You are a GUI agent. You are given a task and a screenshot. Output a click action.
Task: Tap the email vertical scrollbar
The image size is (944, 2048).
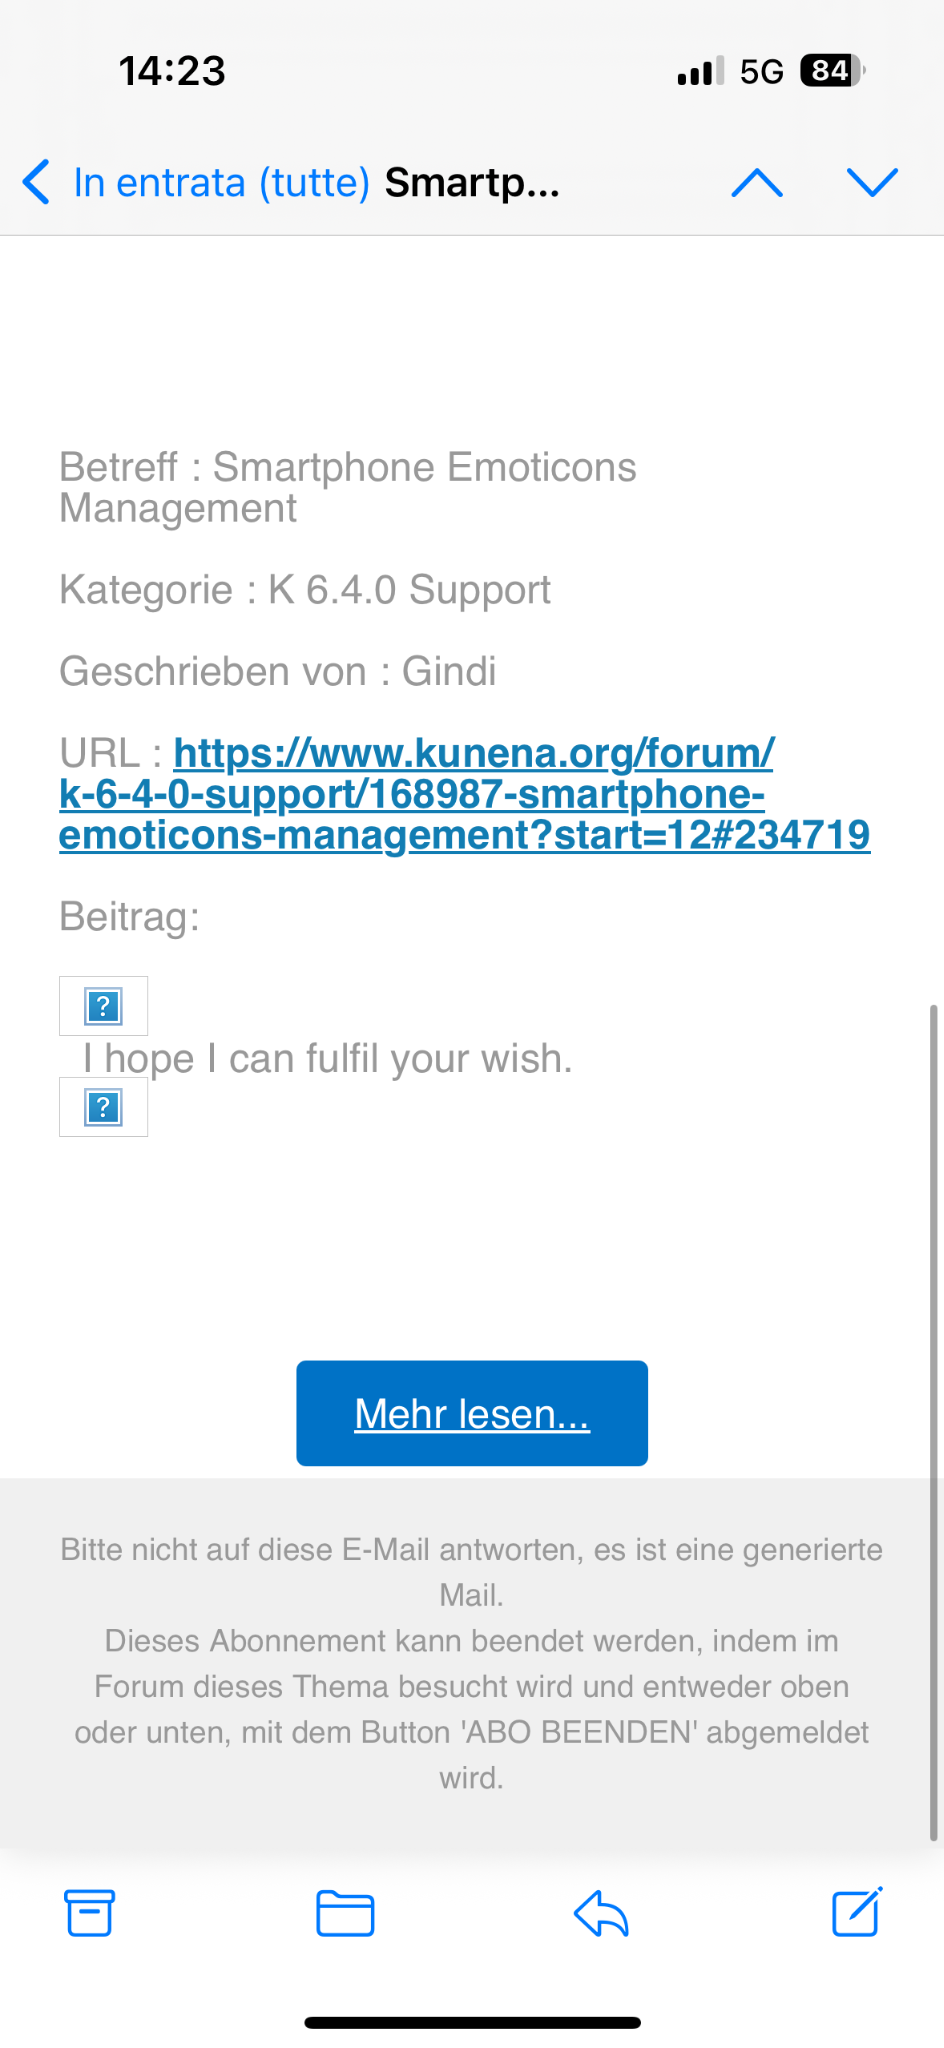point(933,1420)
